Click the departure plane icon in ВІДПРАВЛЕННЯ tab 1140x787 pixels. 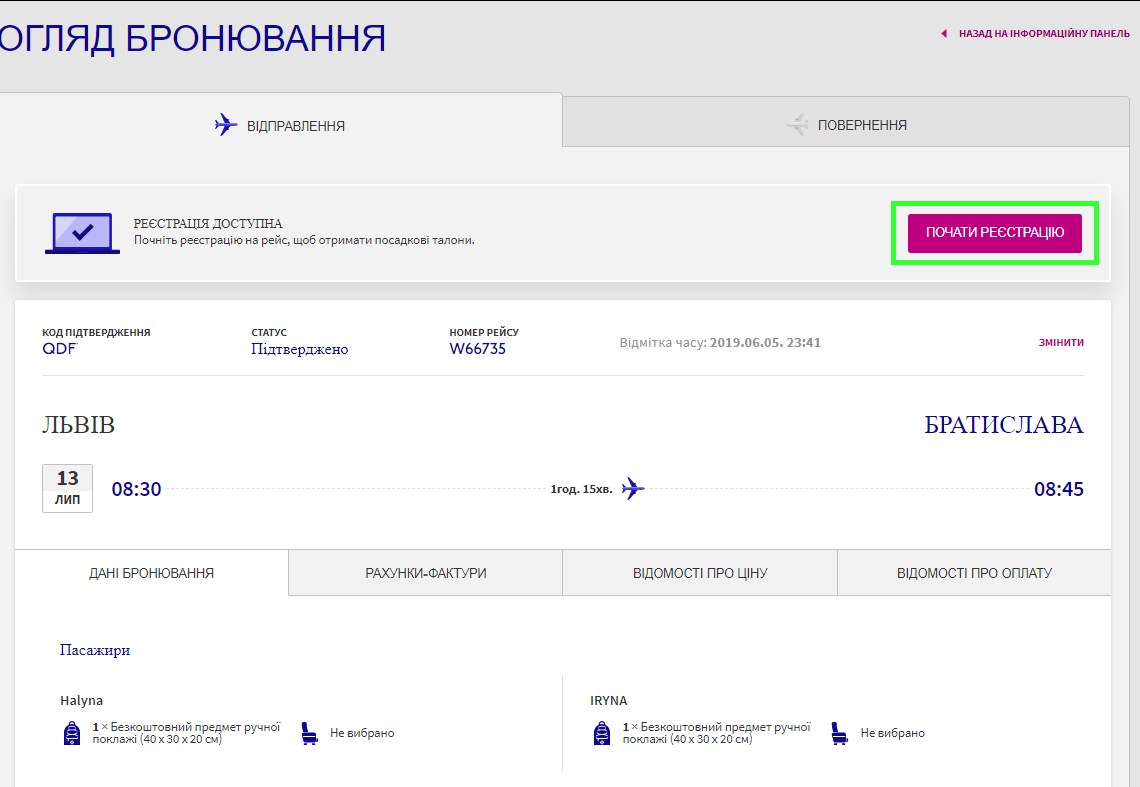pos(226,124)
